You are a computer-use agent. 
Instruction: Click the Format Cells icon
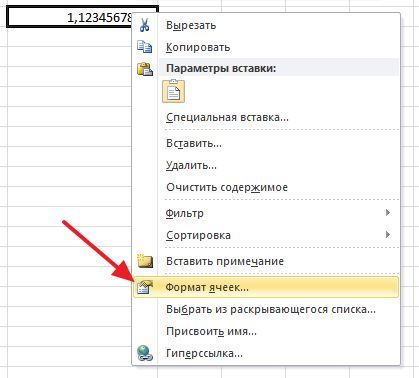tap(144, 287)
